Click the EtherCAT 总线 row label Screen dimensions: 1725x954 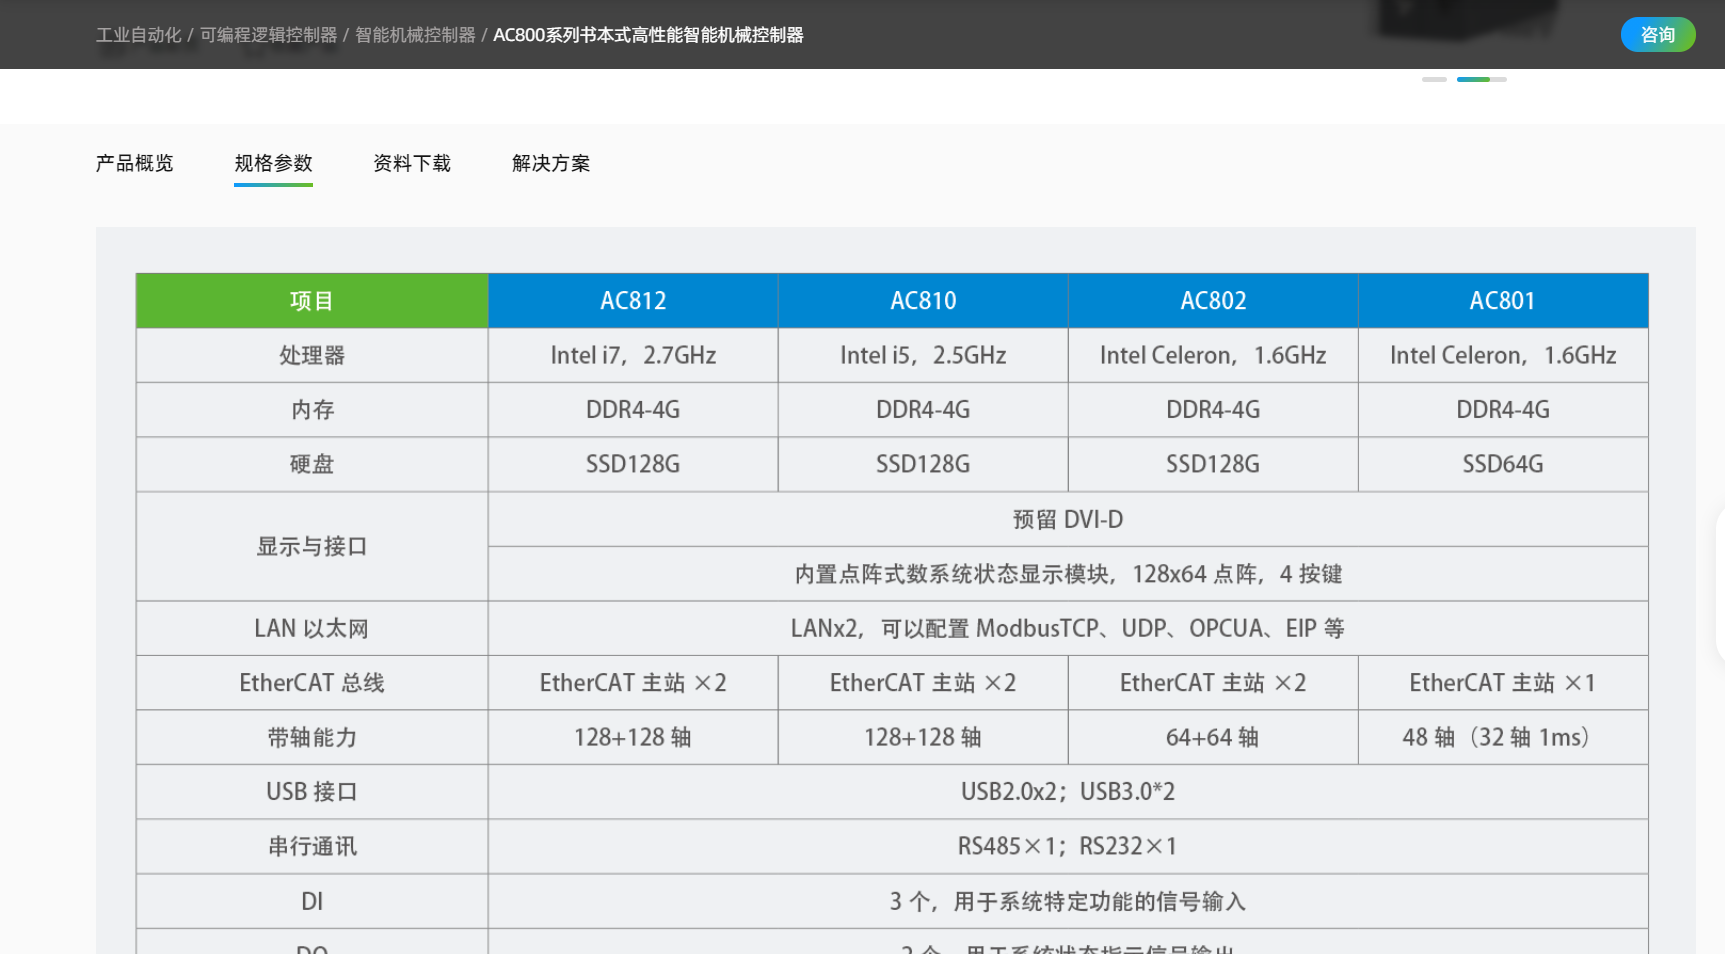312,683
